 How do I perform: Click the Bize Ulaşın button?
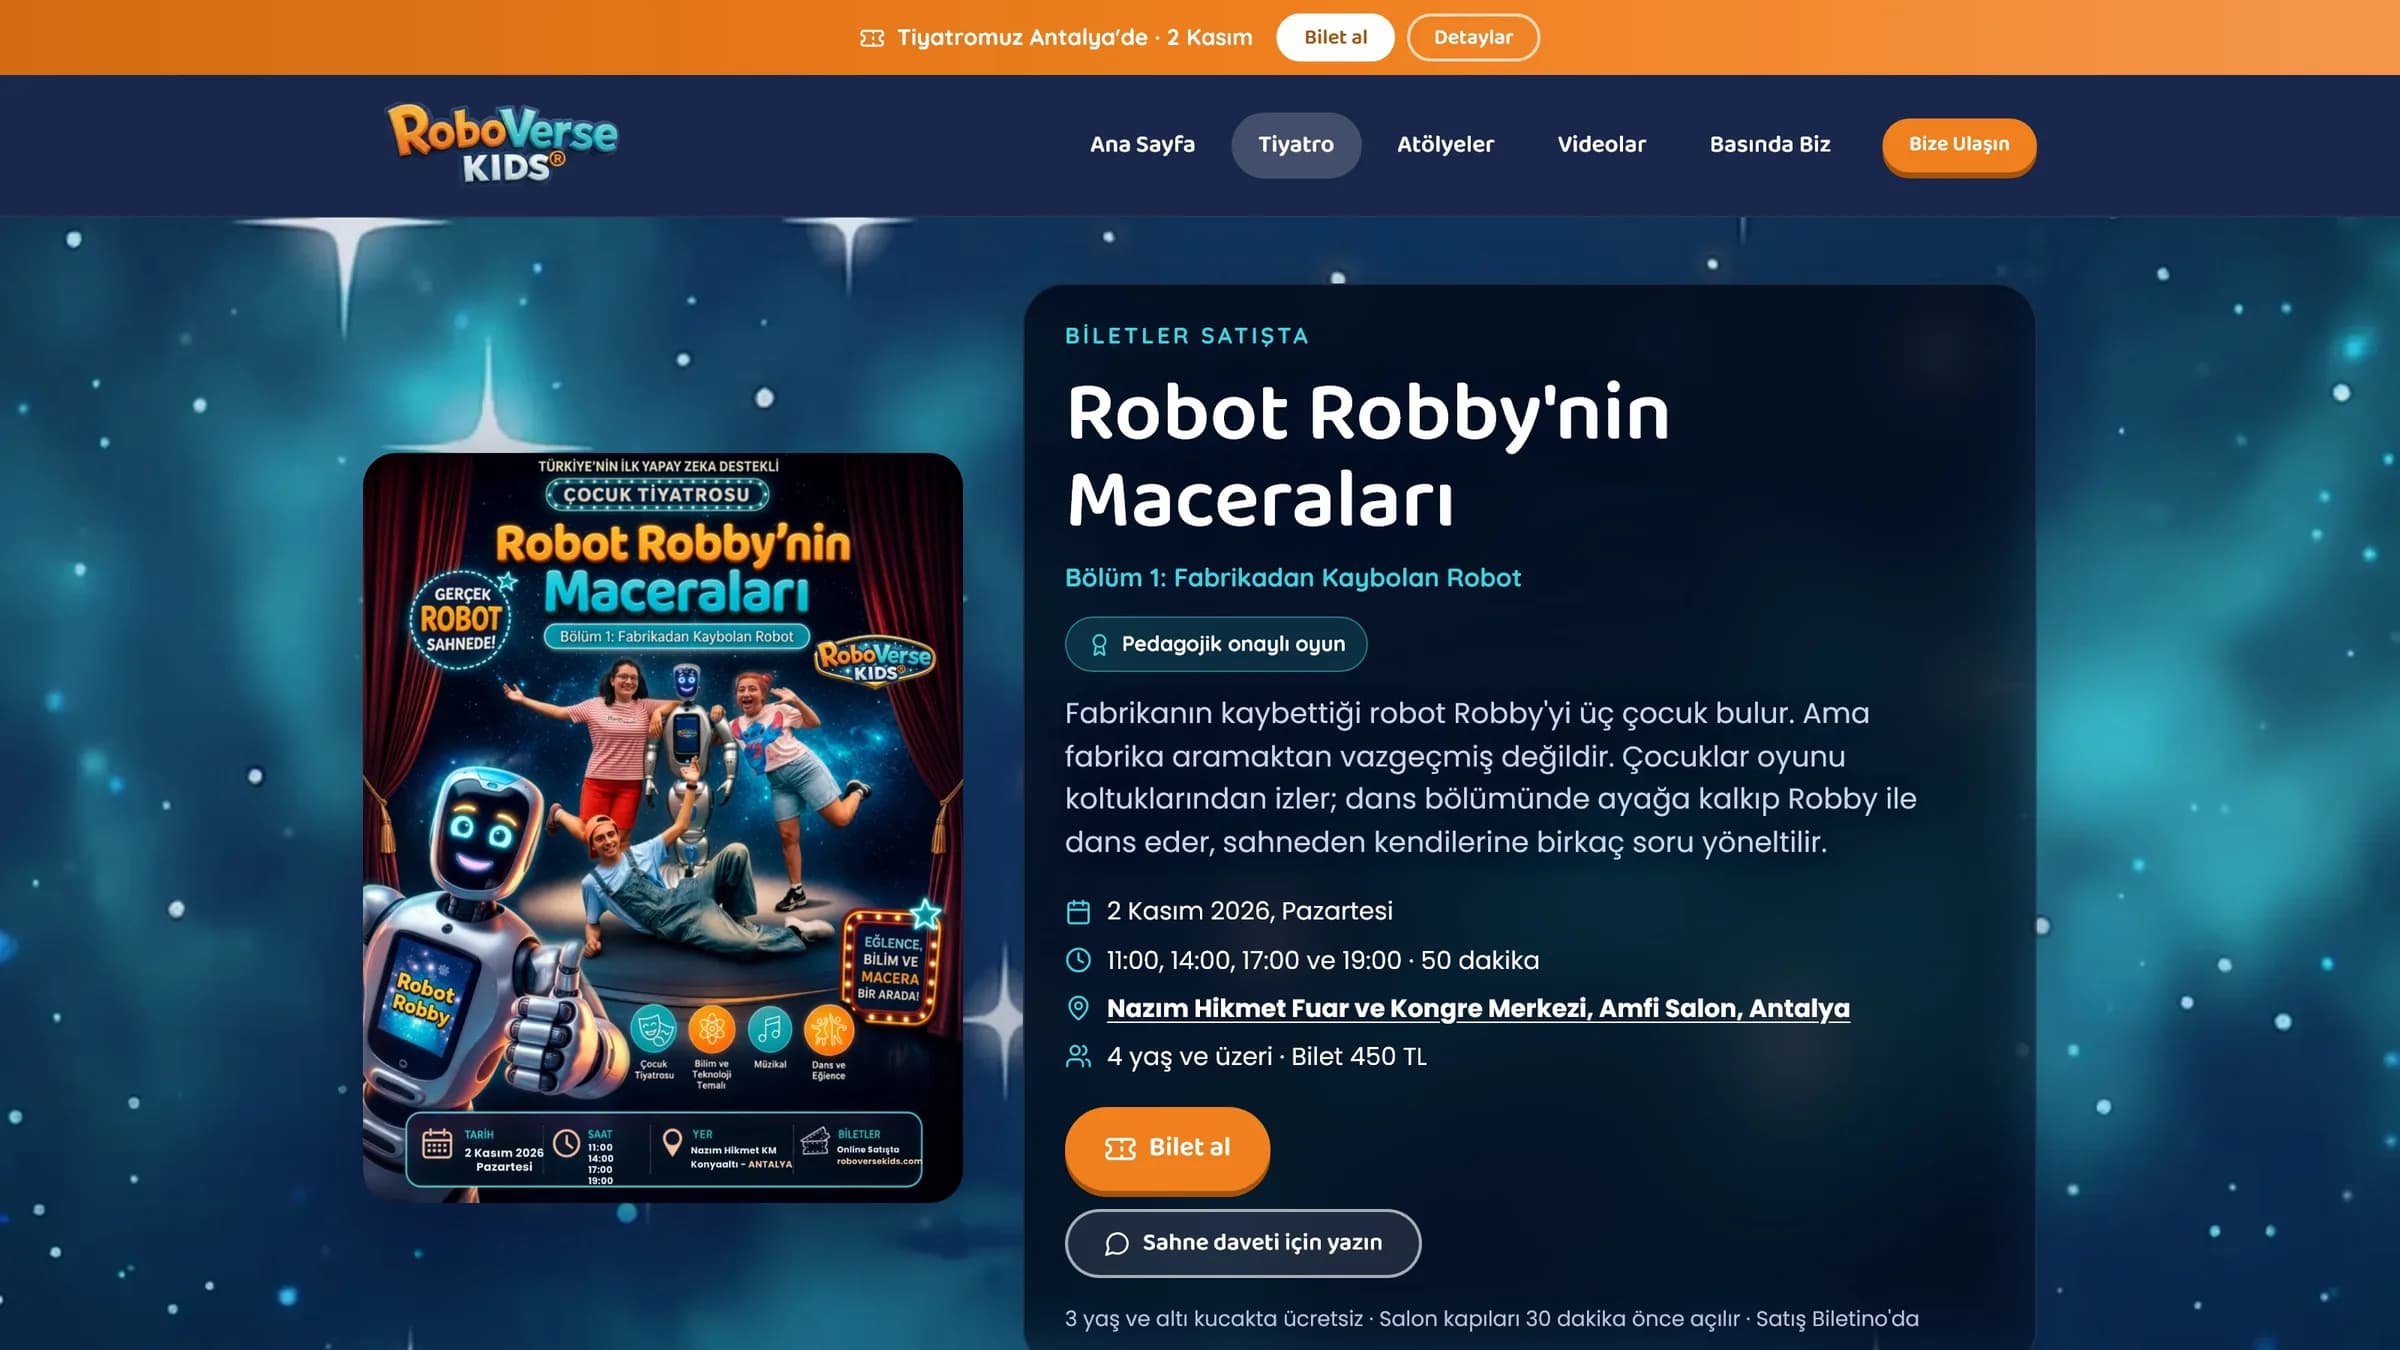tap(1959, 145)
